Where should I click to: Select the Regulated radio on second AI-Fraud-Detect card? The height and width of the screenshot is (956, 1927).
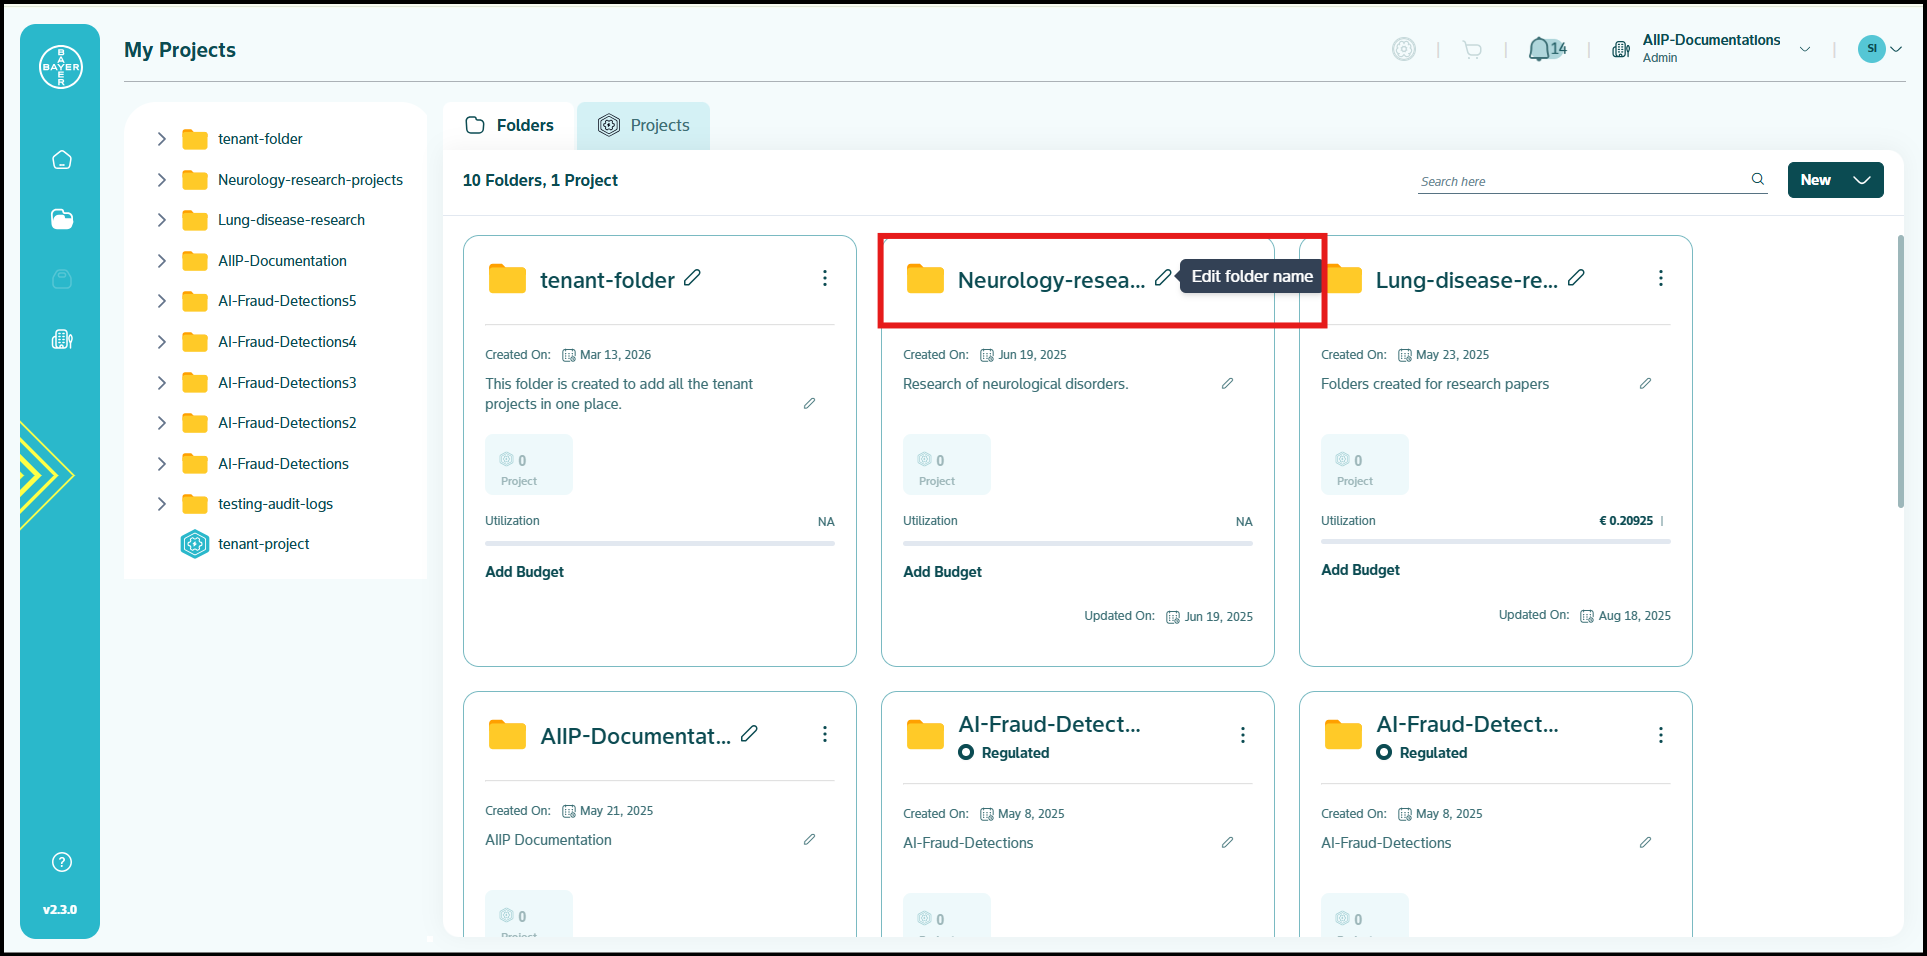click(x=1384, y=752)
